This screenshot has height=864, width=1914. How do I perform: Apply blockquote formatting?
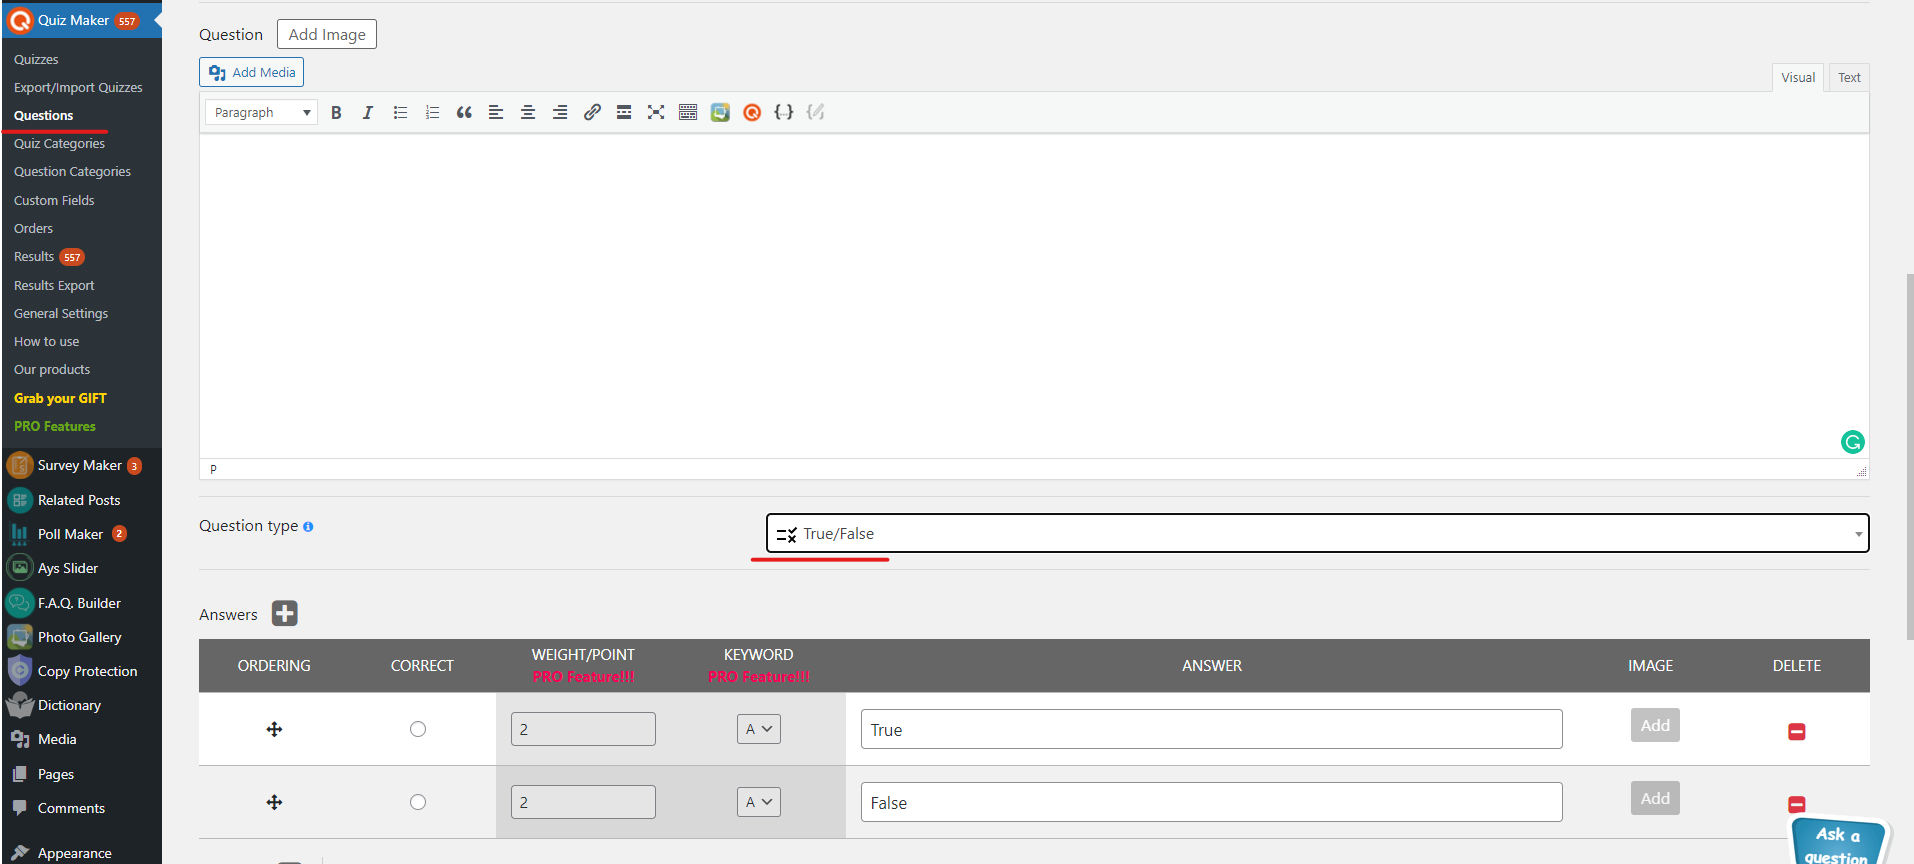tap(464, 112)
